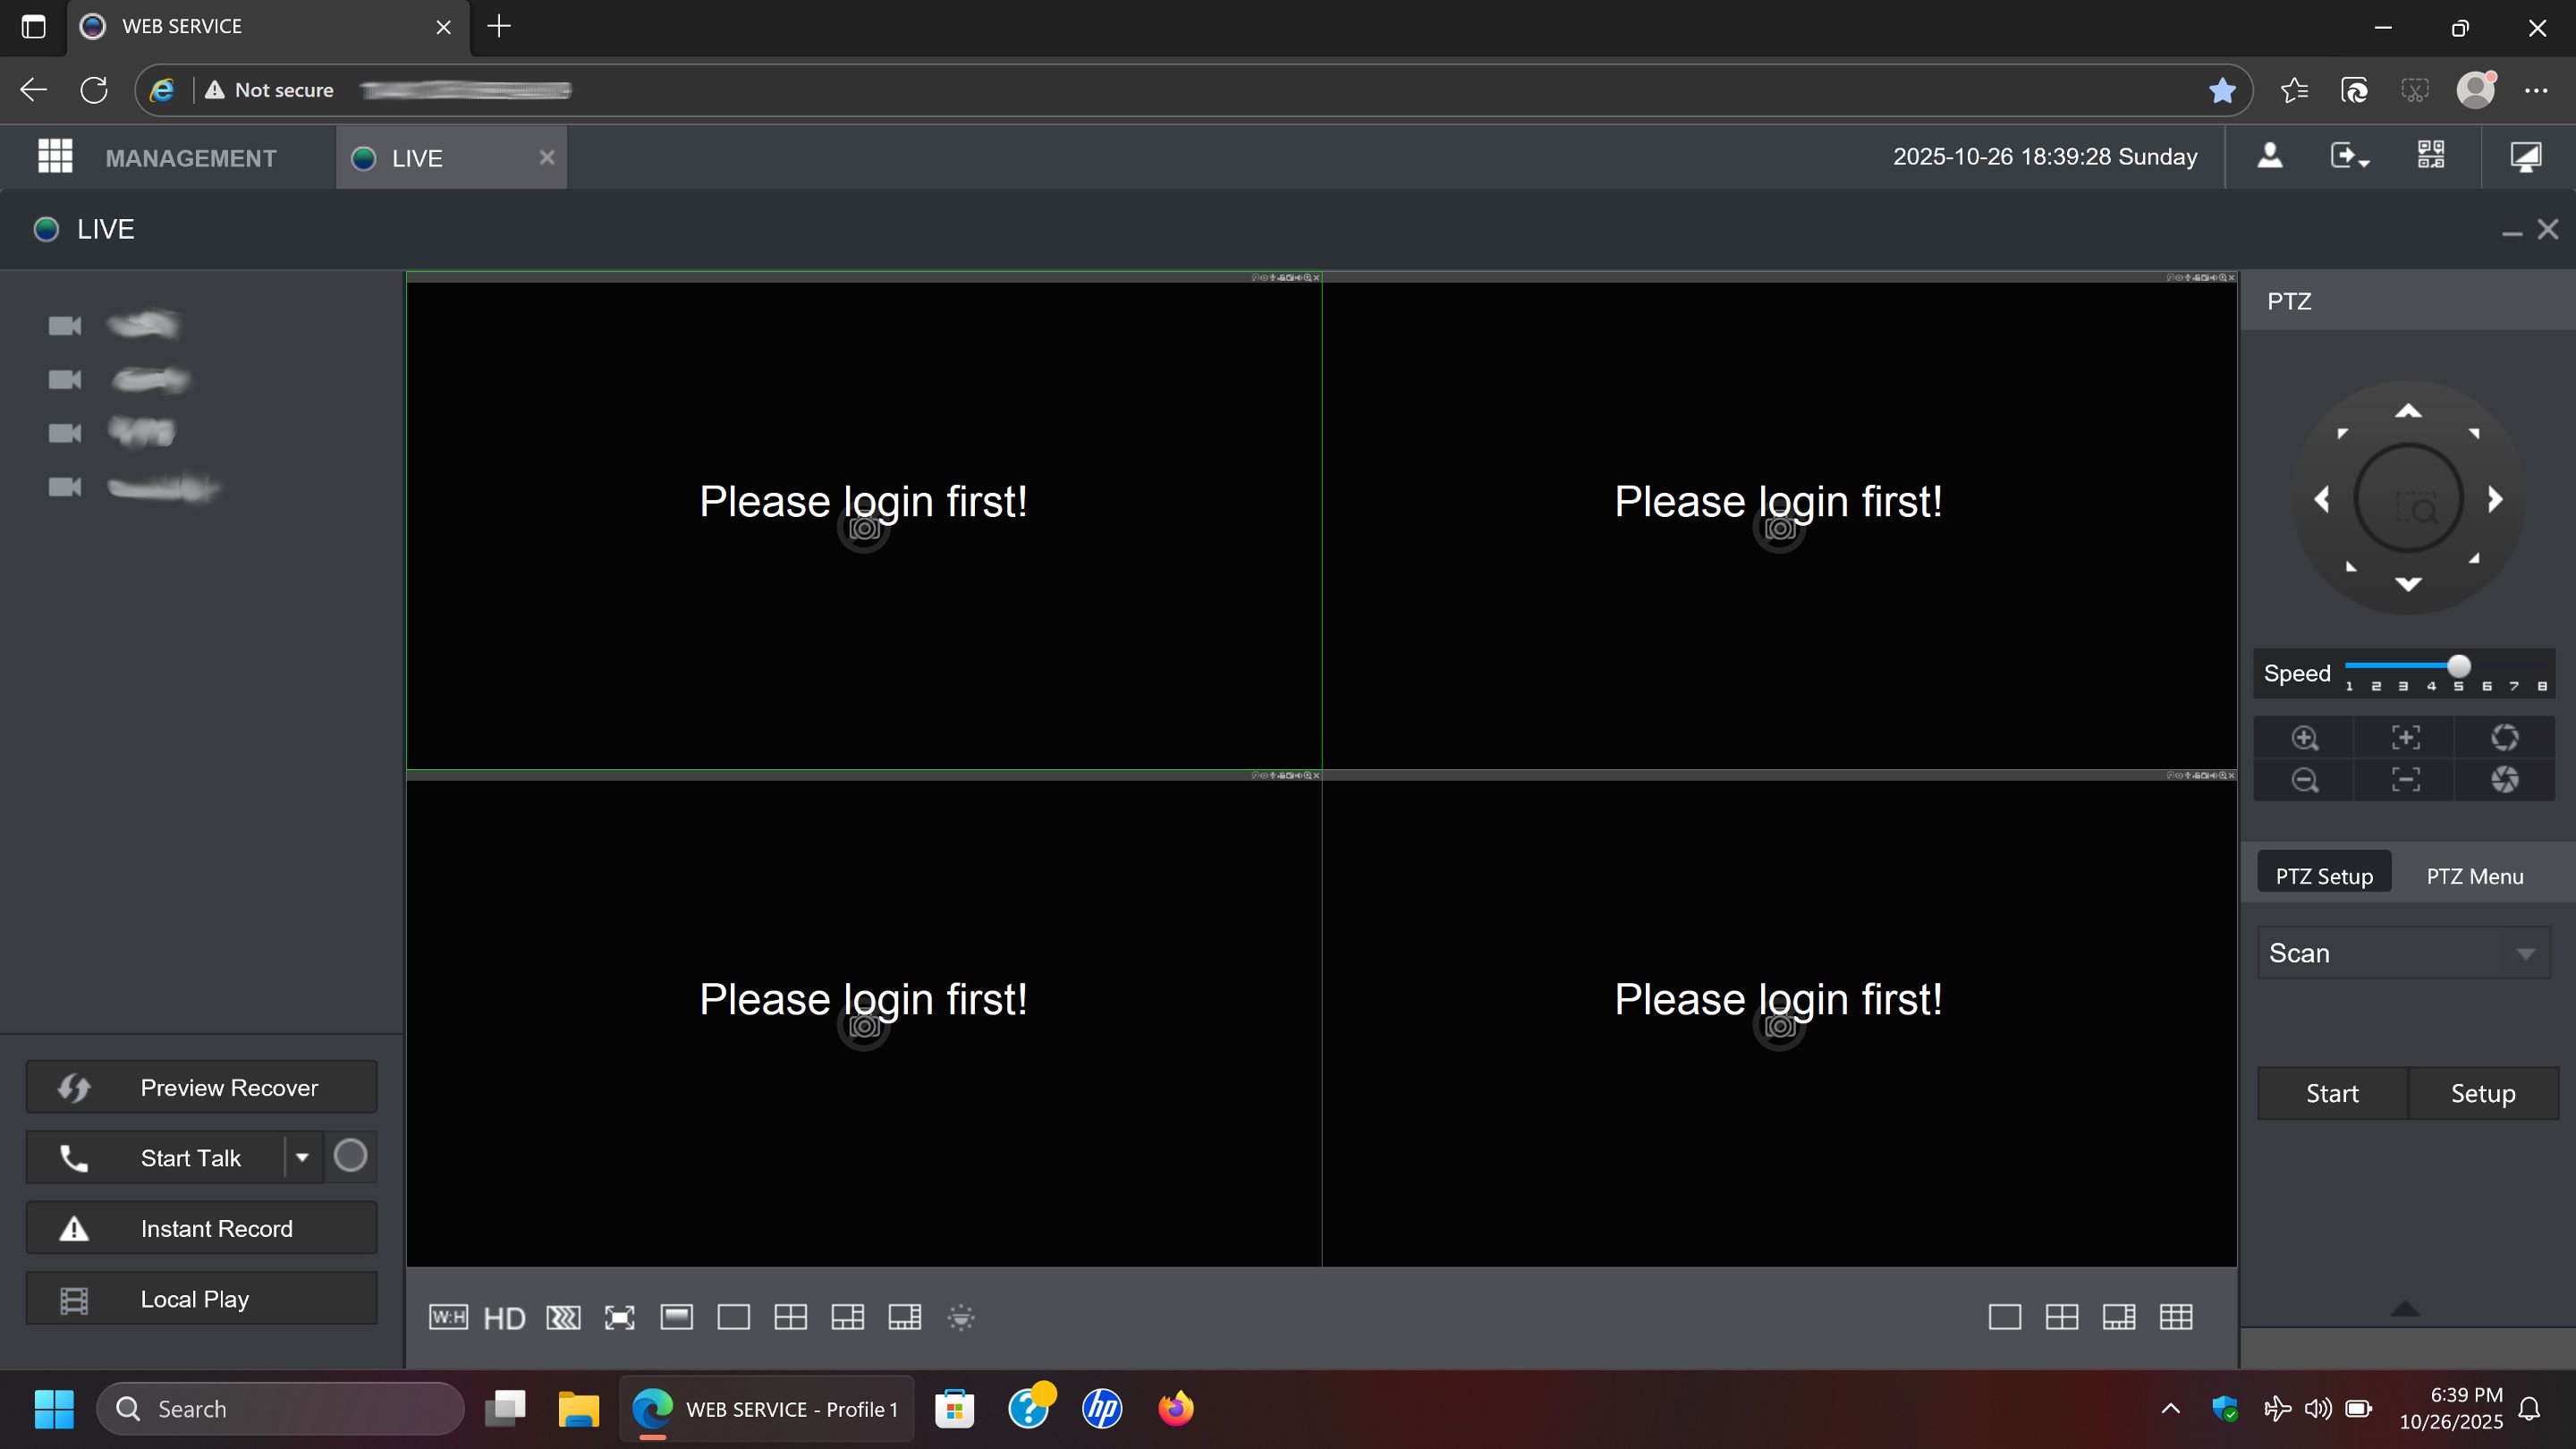Click the iris close icon
This screenshot has height=1449, width=2576.
click(x=2505, y=780)
